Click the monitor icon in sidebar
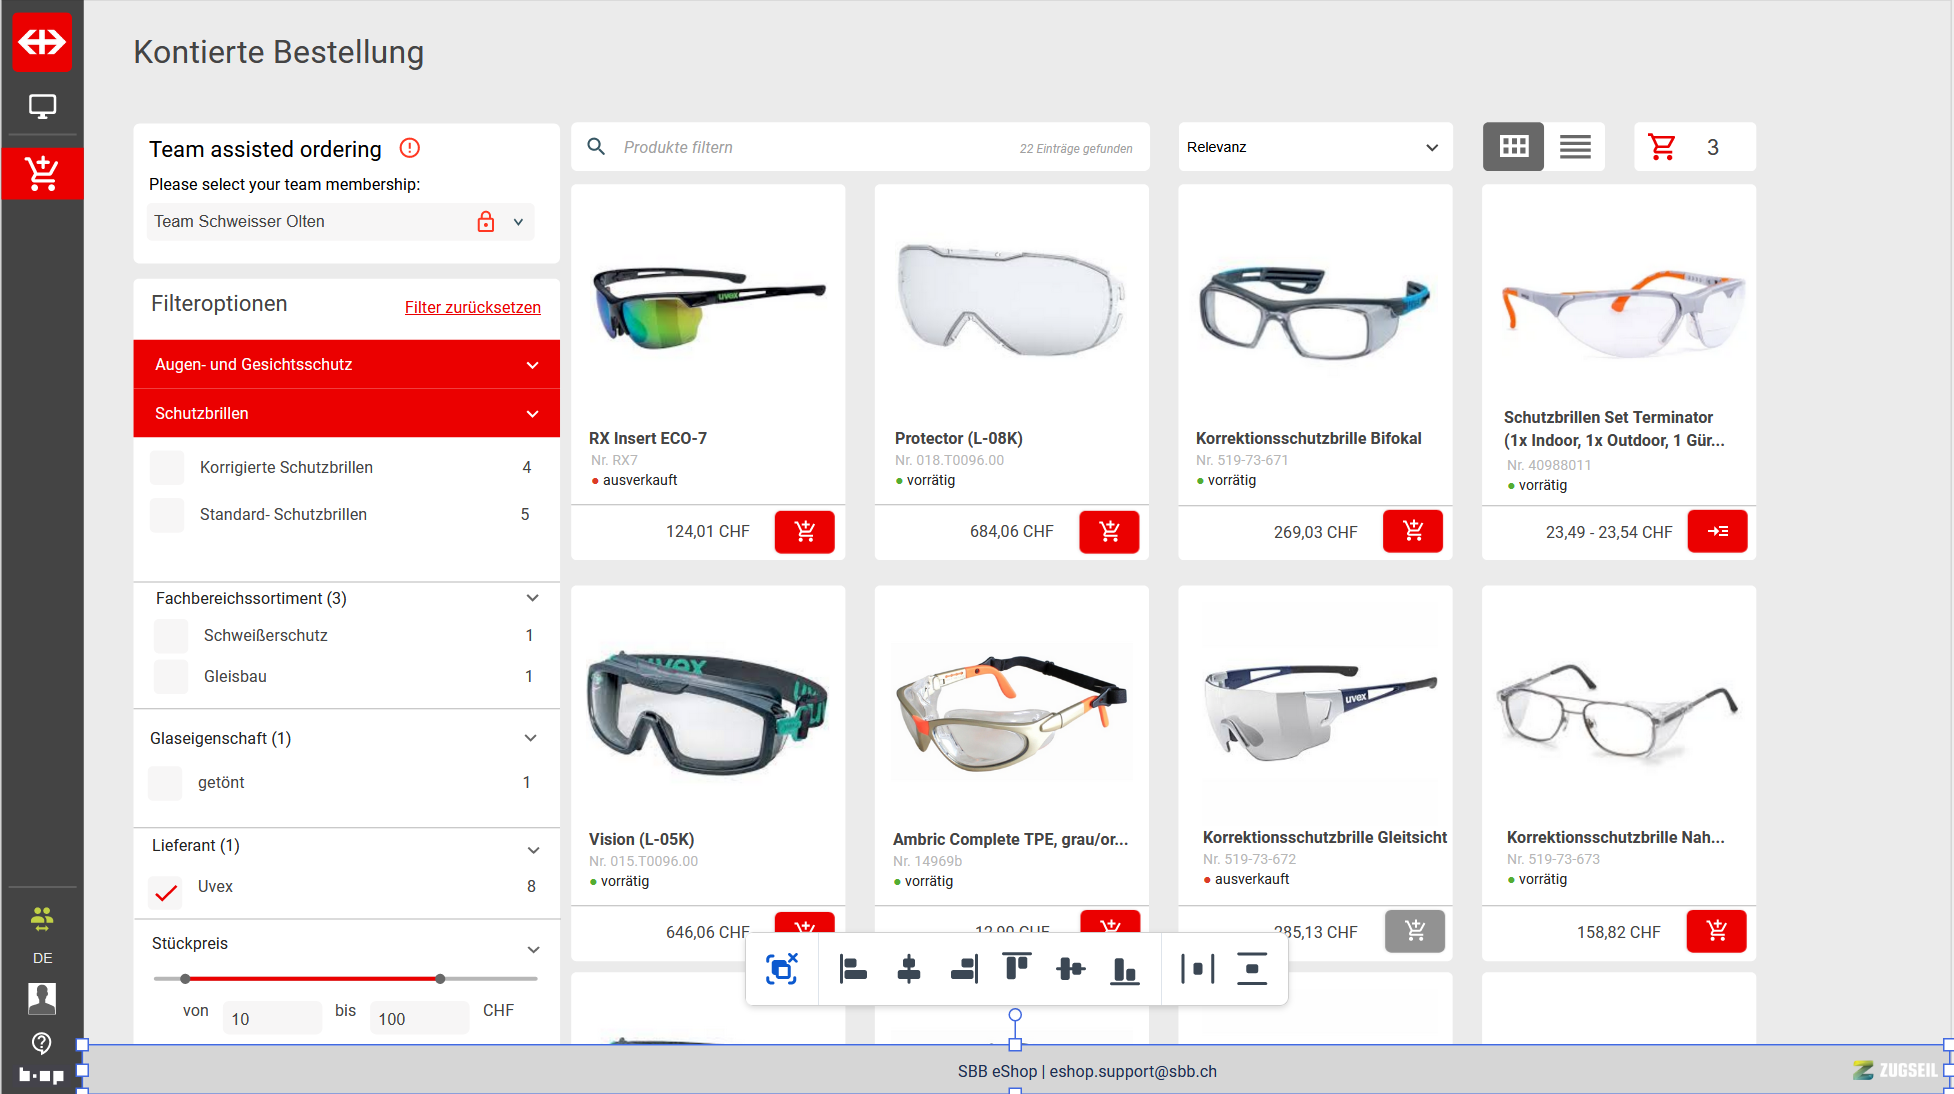 point(42,106)
